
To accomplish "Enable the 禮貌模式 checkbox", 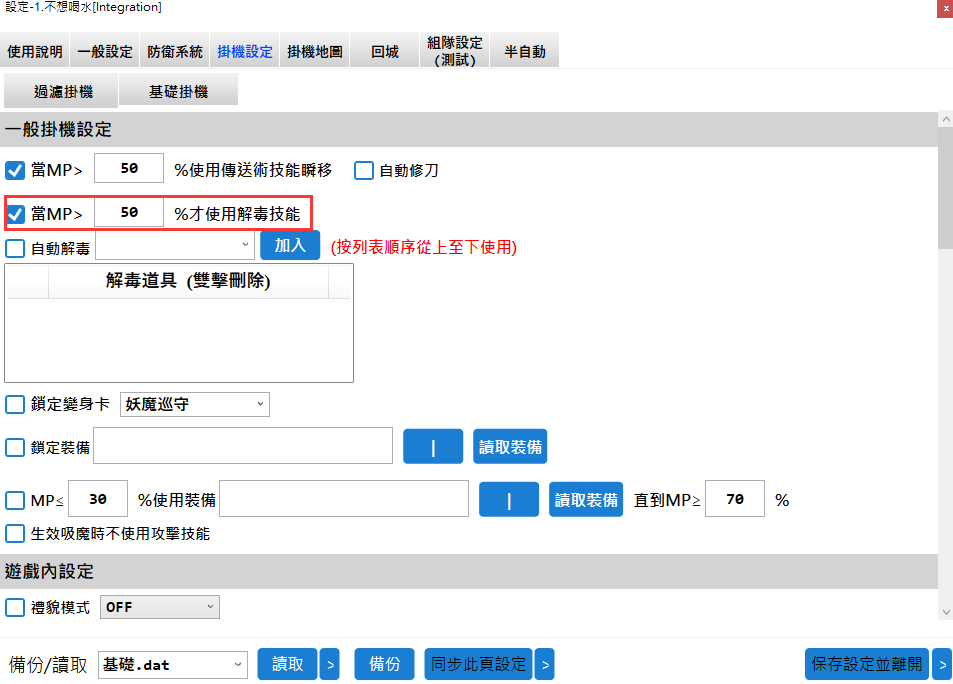I will [x=15, y=607].
